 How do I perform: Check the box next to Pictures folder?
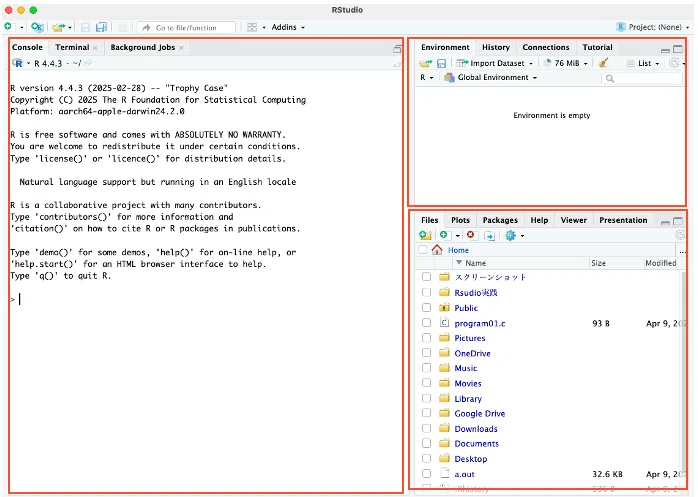tap(426, 338)
